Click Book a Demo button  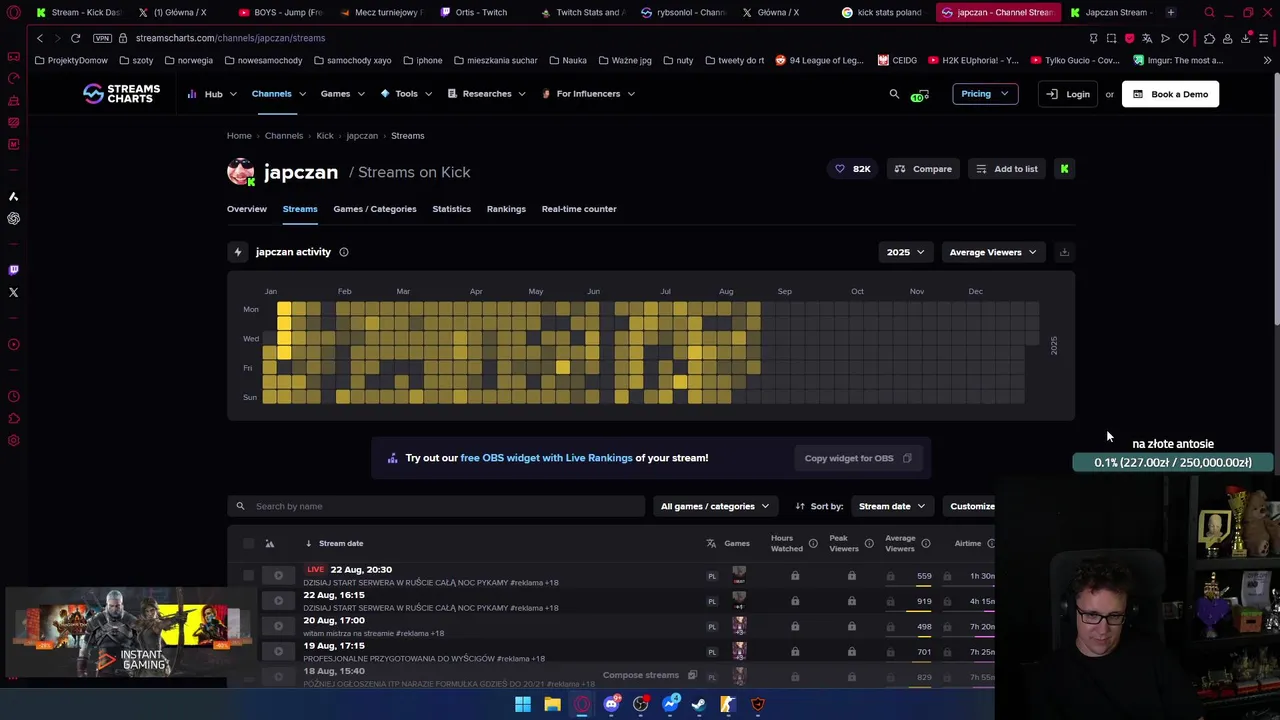(1170, 94)
